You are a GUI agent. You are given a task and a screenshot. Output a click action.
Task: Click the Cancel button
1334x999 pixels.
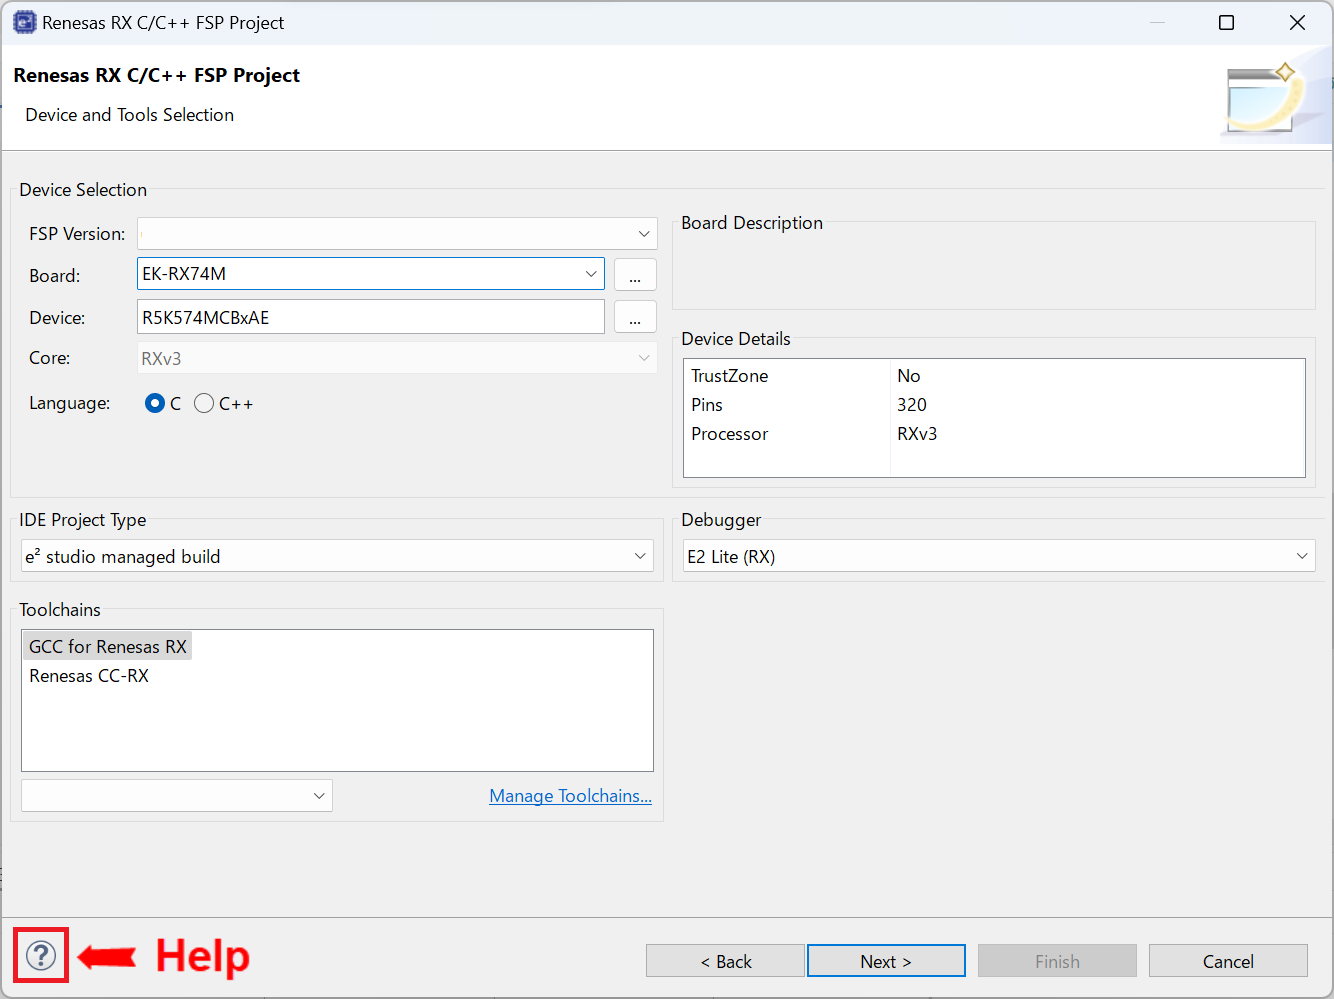tap(1228, 961)
